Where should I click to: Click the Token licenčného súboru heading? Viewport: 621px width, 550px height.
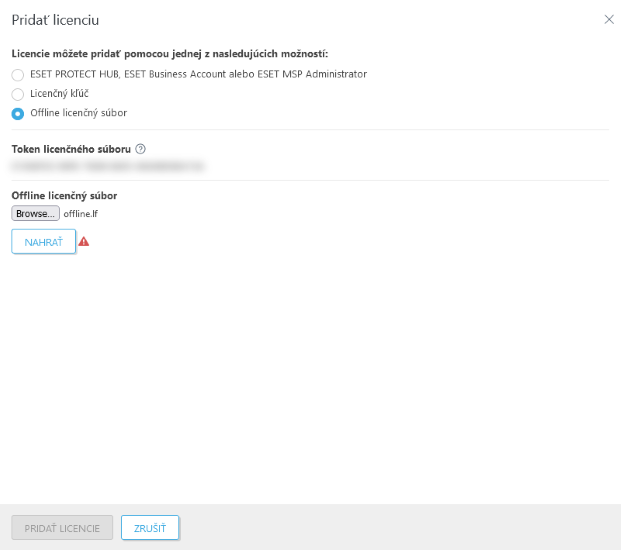tap(71, 149)
